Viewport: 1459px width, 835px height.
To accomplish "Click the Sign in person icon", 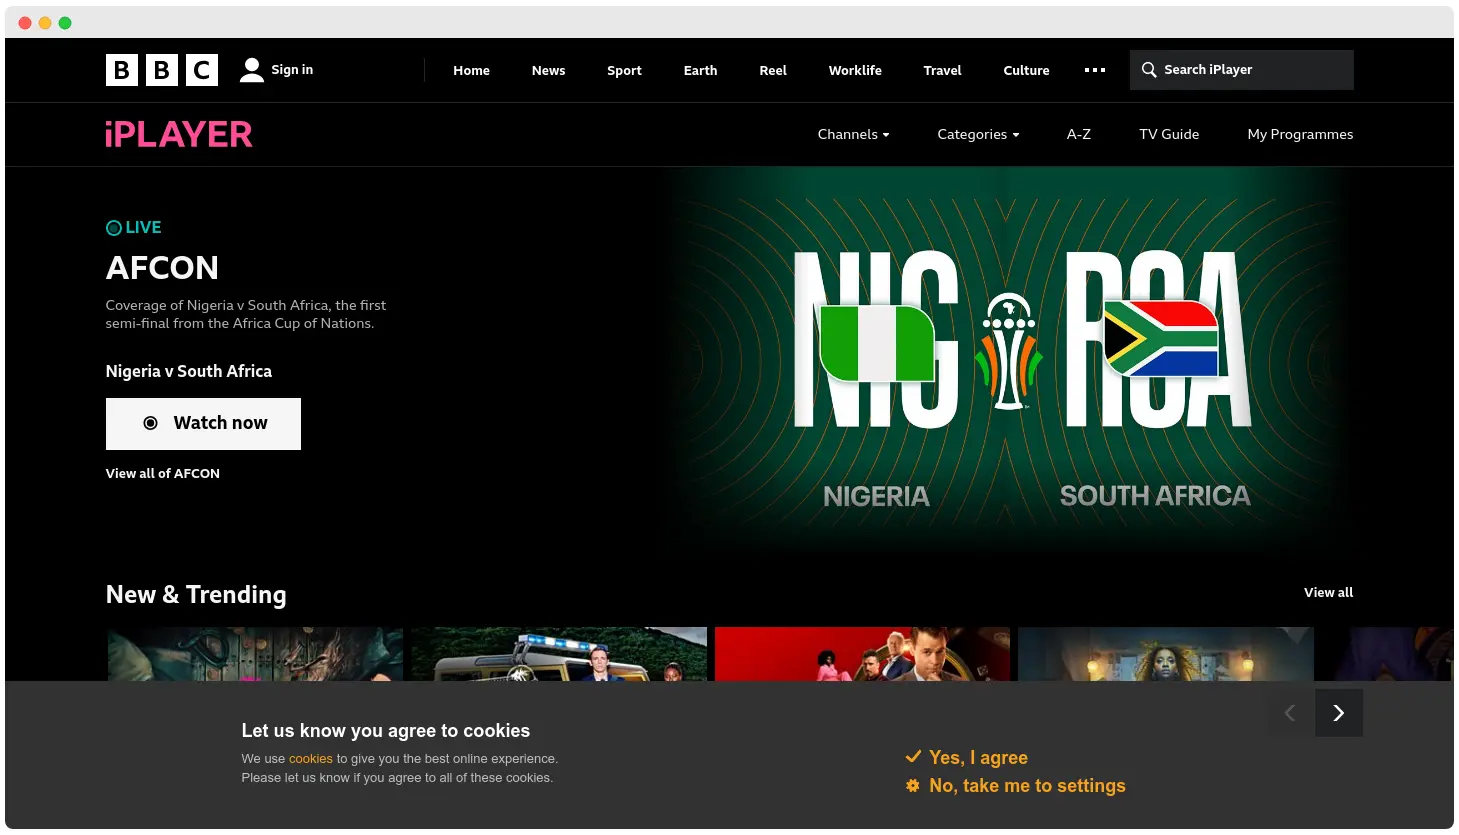I will (252, 70).
